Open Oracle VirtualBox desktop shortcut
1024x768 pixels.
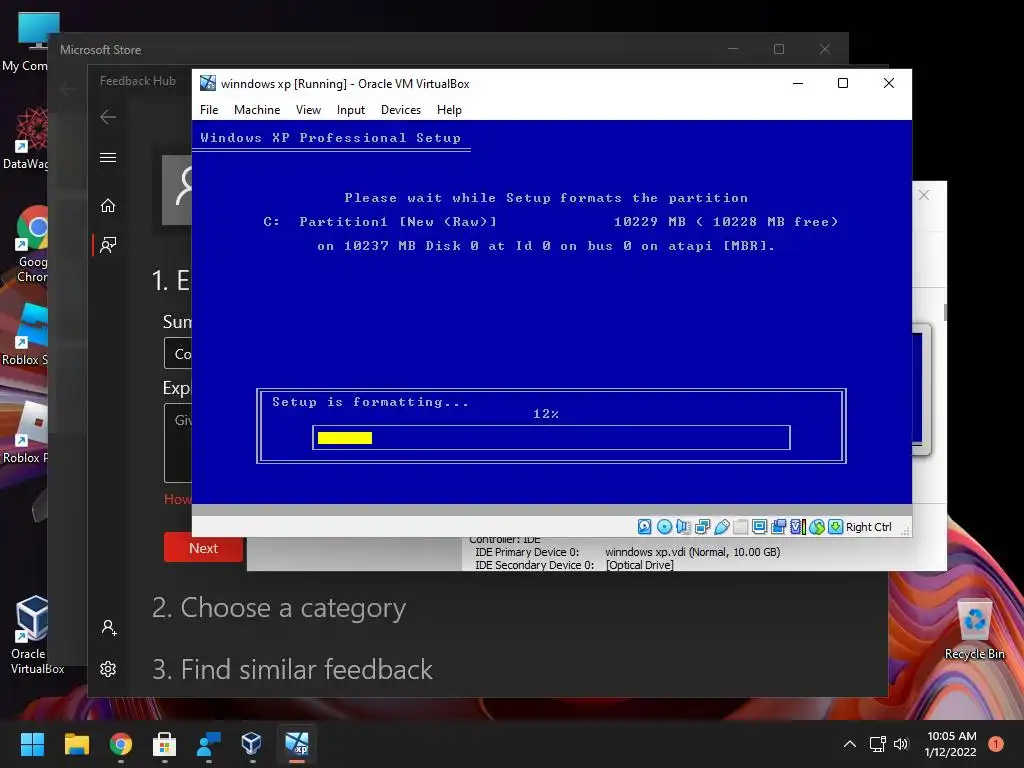pos(31,635)
